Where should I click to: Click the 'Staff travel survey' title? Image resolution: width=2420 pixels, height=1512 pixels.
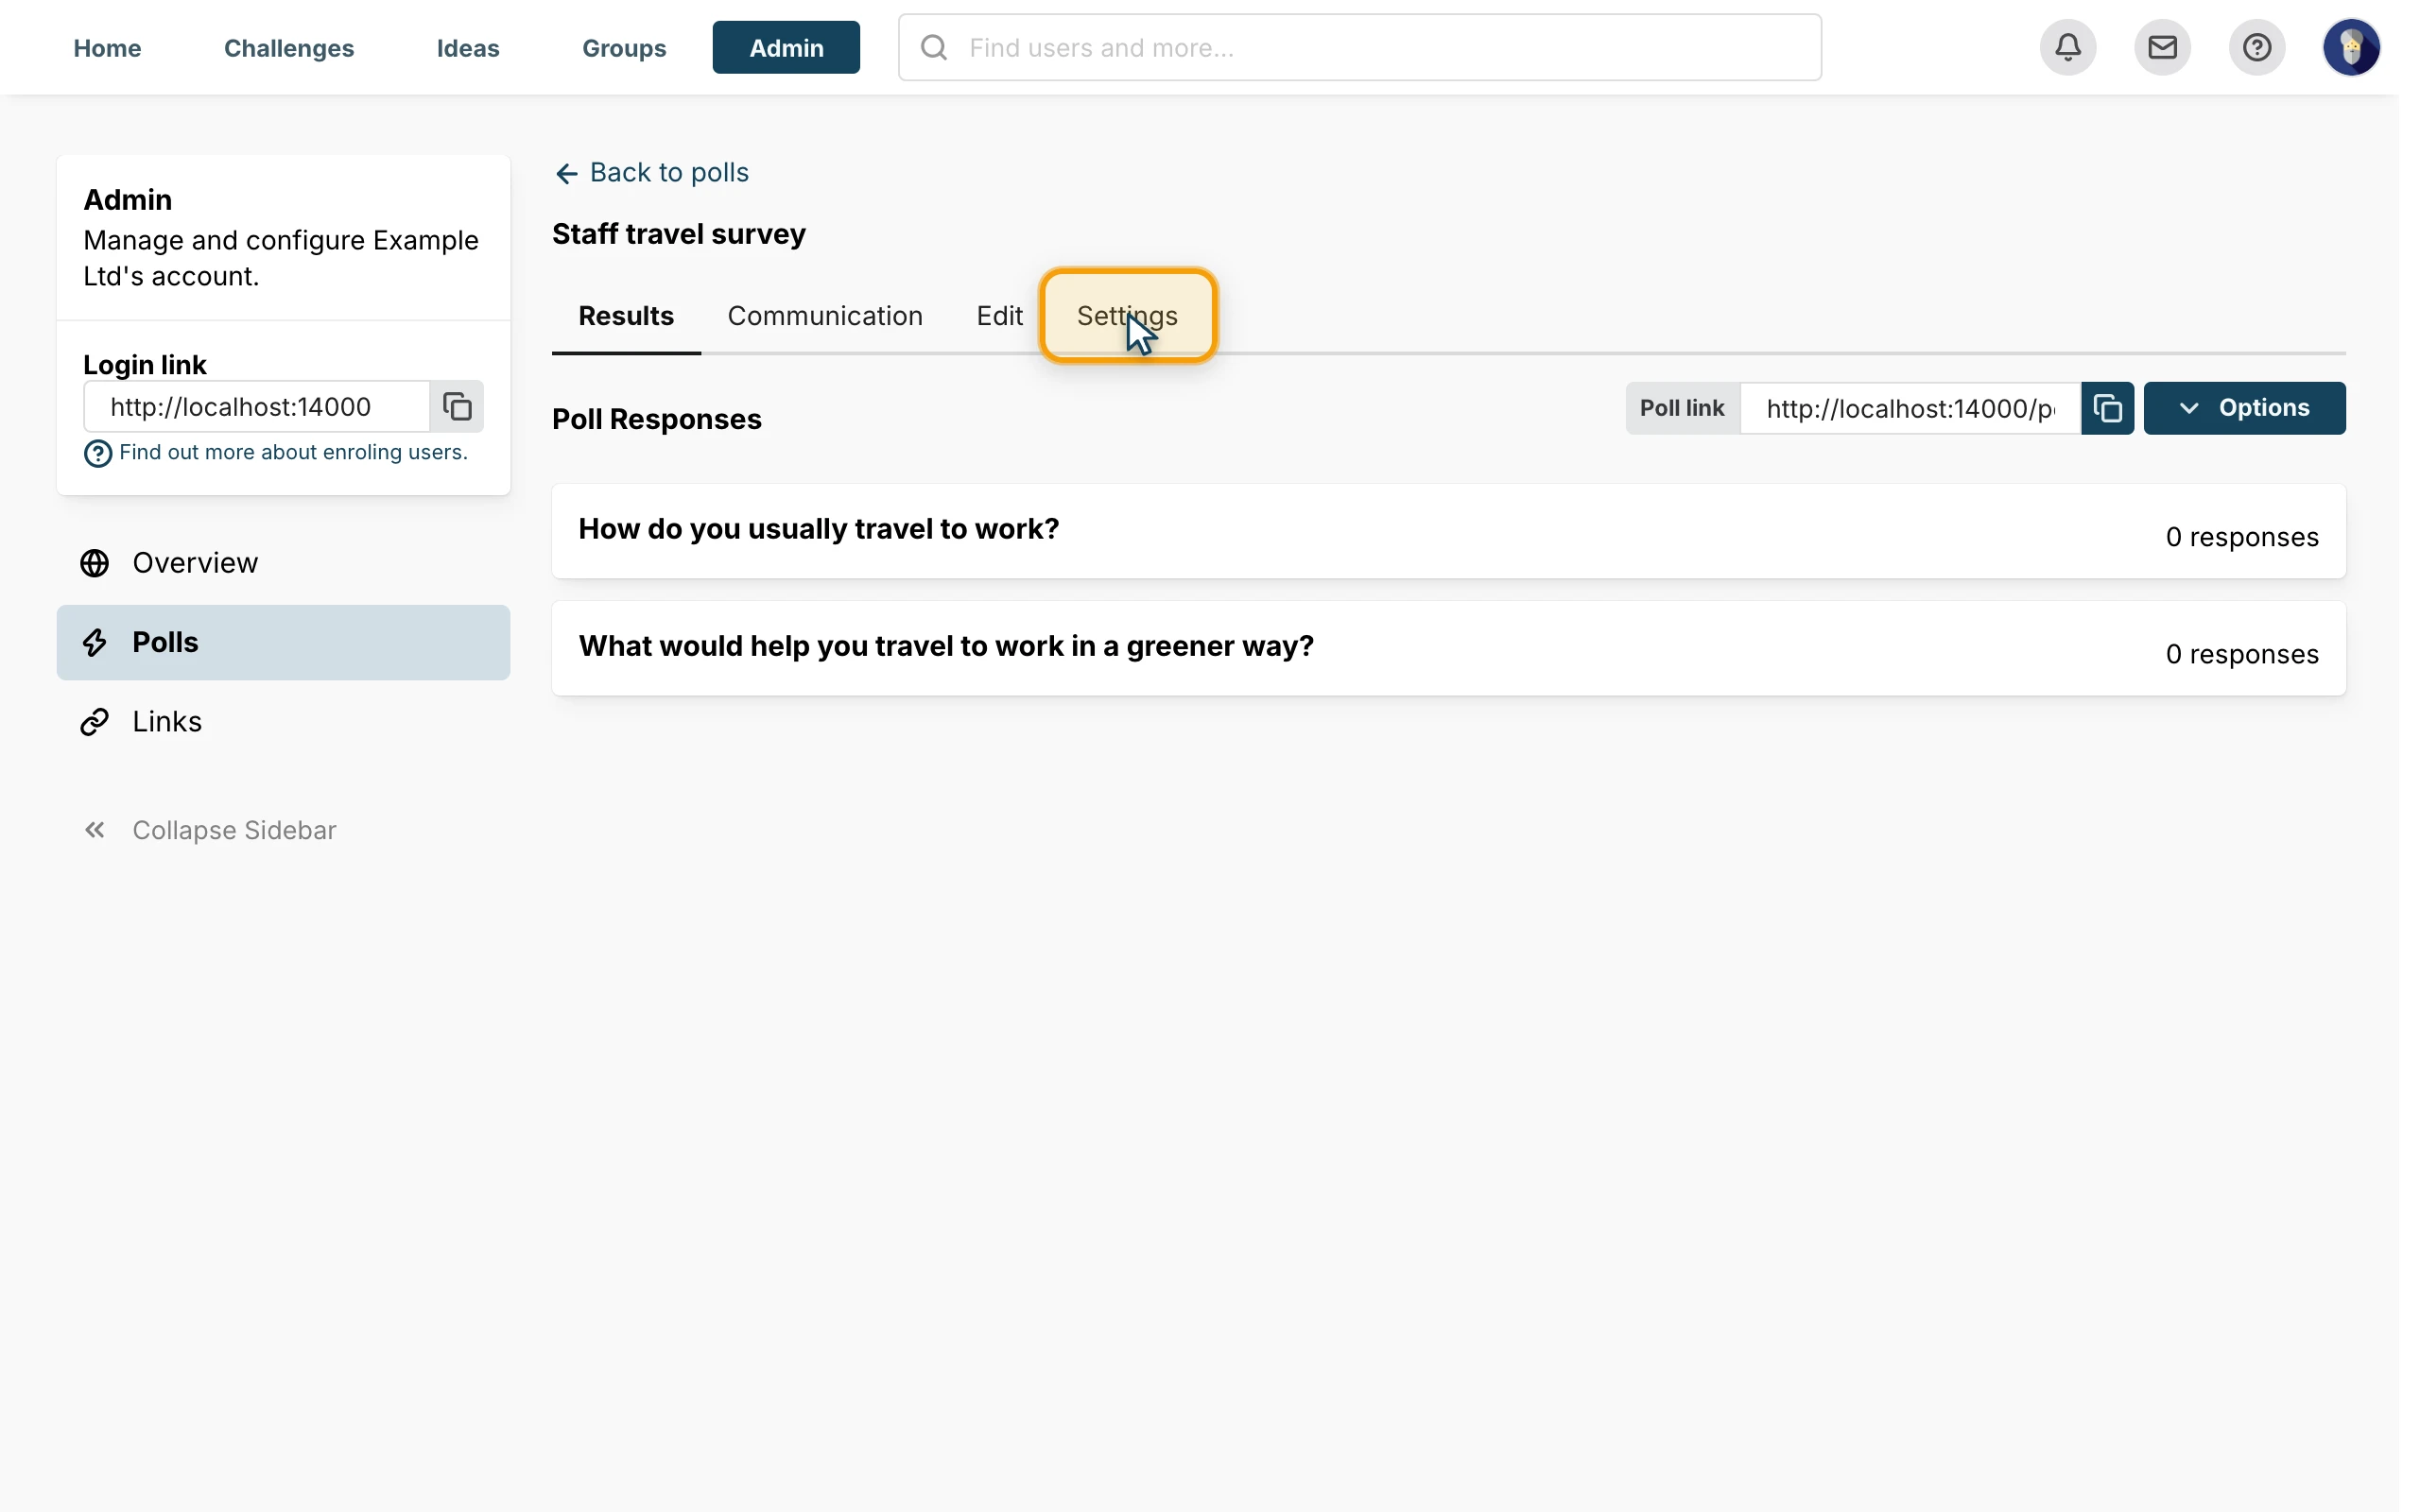pos(679,234)
